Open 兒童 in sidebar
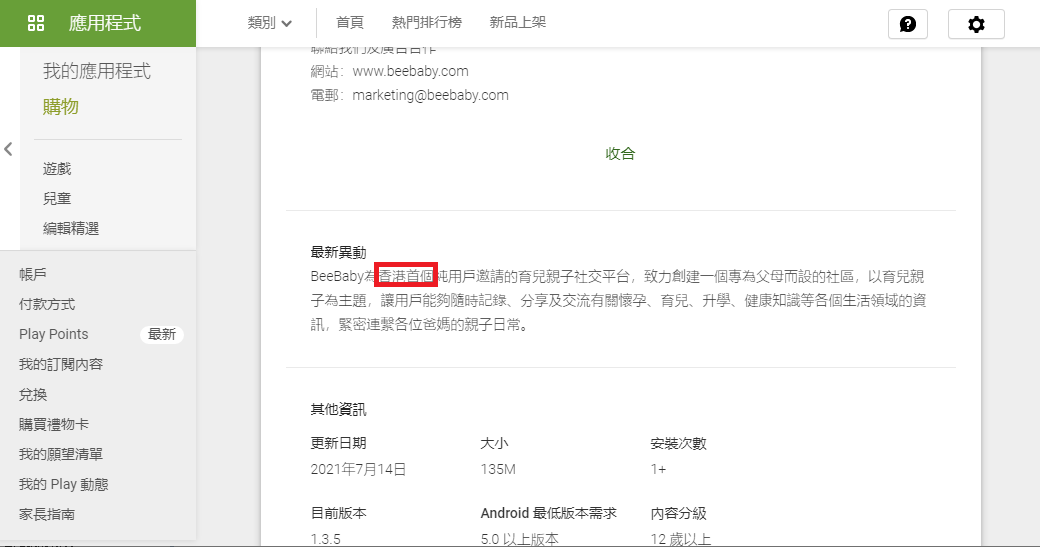 click(57, 199)
